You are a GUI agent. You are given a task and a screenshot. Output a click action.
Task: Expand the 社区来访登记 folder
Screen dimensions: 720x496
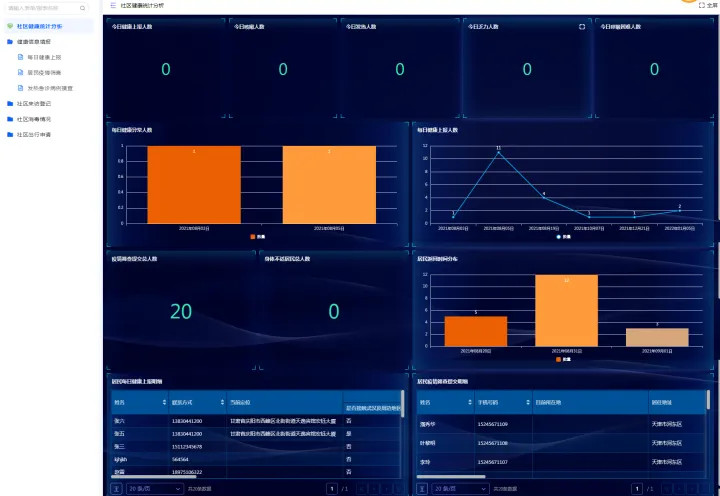(x=34, y=104)
